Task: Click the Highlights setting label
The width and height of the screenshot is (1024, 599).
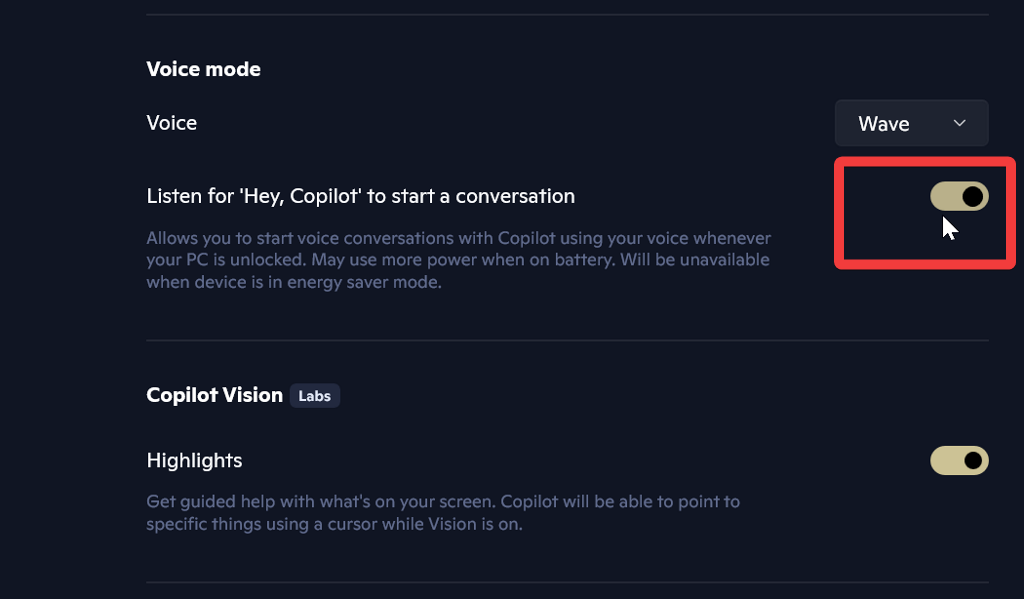Action: point(194,460)
